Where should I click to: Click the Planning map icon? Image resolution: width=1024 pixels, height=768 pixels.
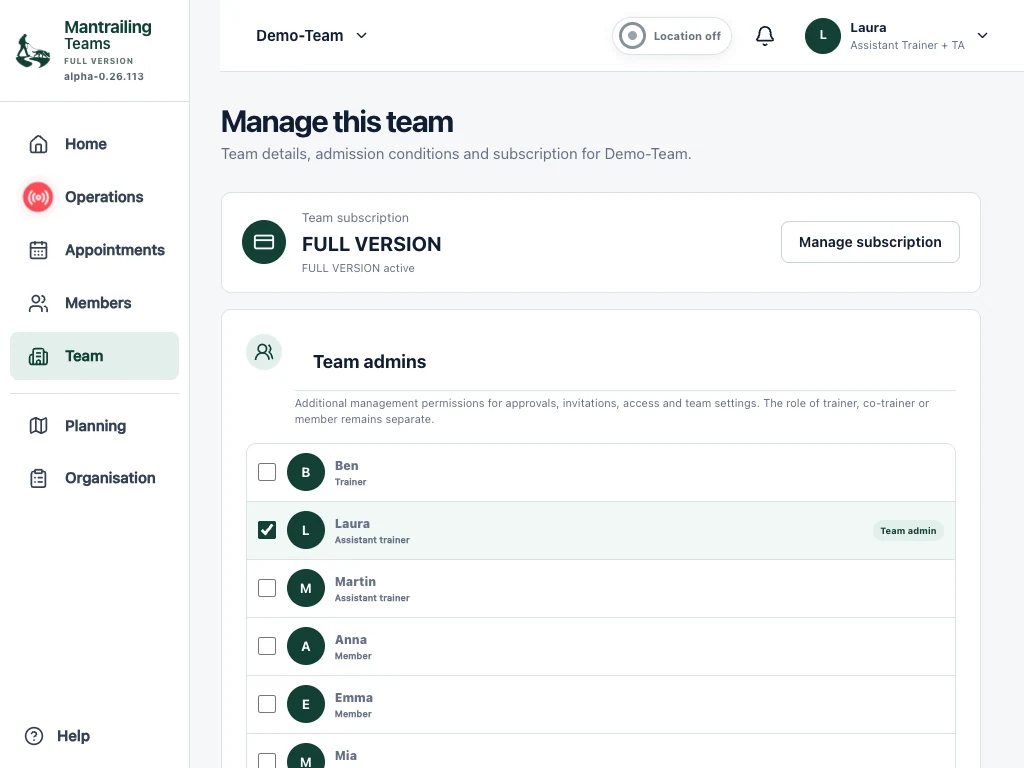tap(39, 426)
